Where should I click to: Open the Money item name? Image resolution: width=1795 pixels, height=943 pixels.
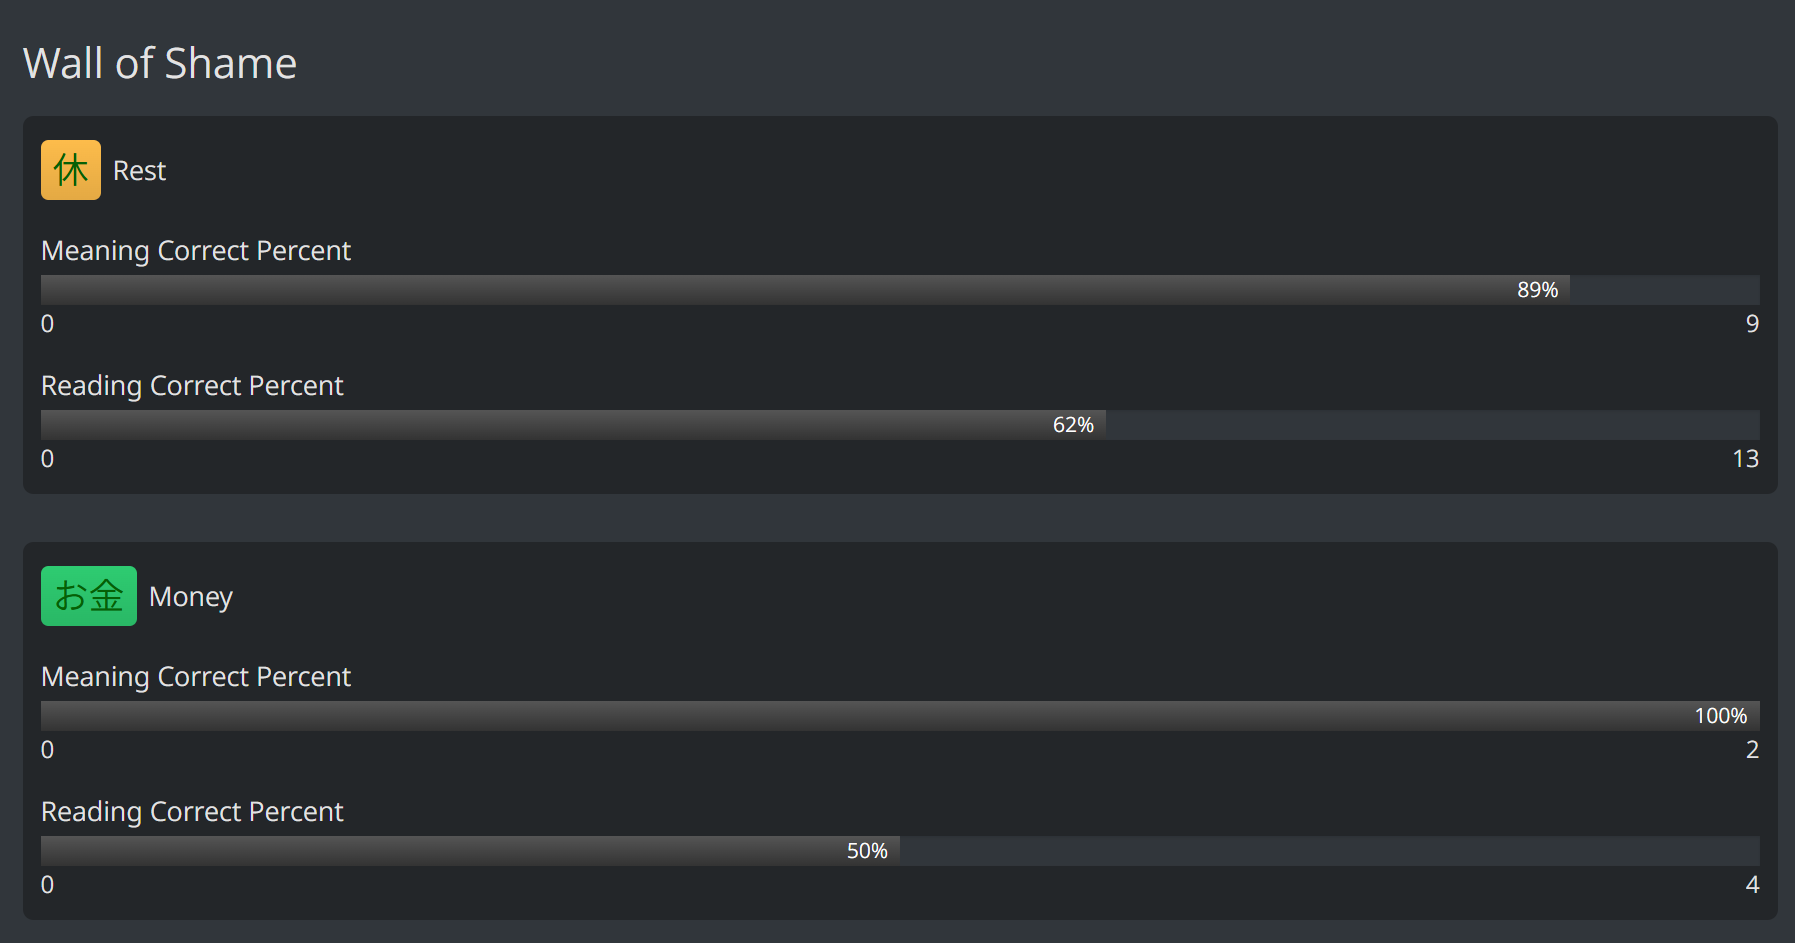190,597
